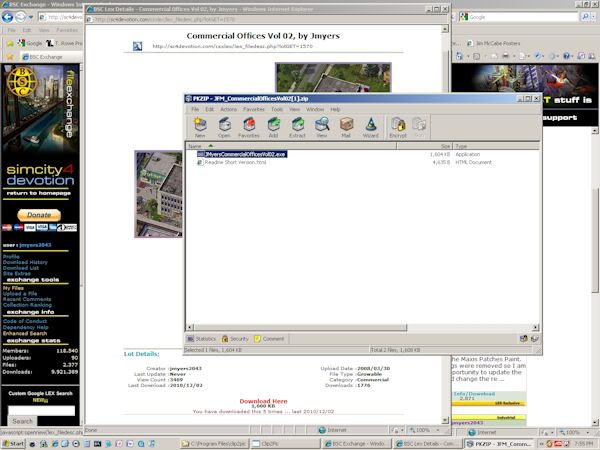
Task: Open the Site Extras link in sidebar
Action: click(16, 274)
